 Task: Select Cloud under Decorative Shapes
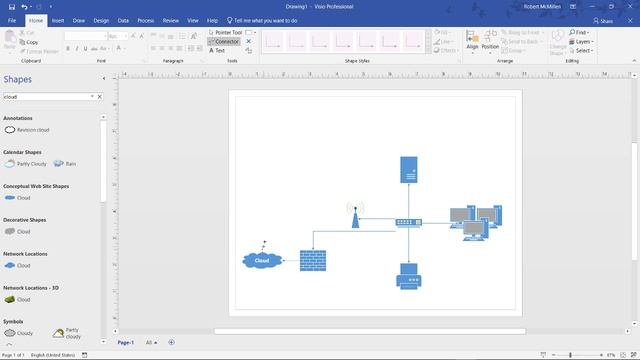tap(18, 231)
